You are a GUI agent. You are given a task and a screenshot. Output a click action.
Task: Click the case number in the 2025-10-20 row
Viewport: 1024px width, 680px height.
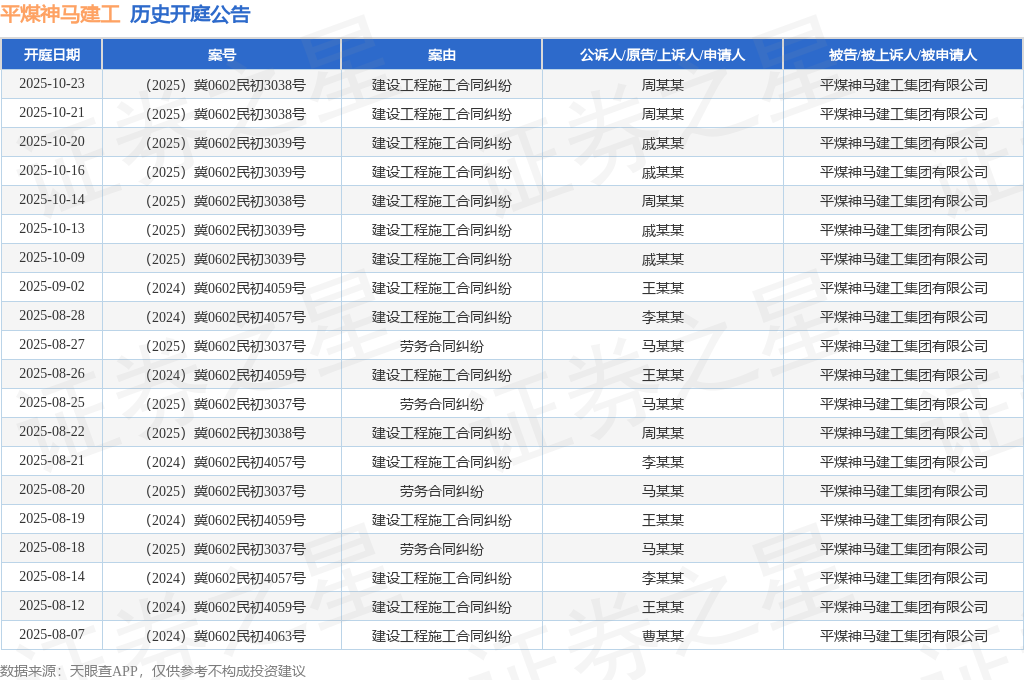click(222, 143)
